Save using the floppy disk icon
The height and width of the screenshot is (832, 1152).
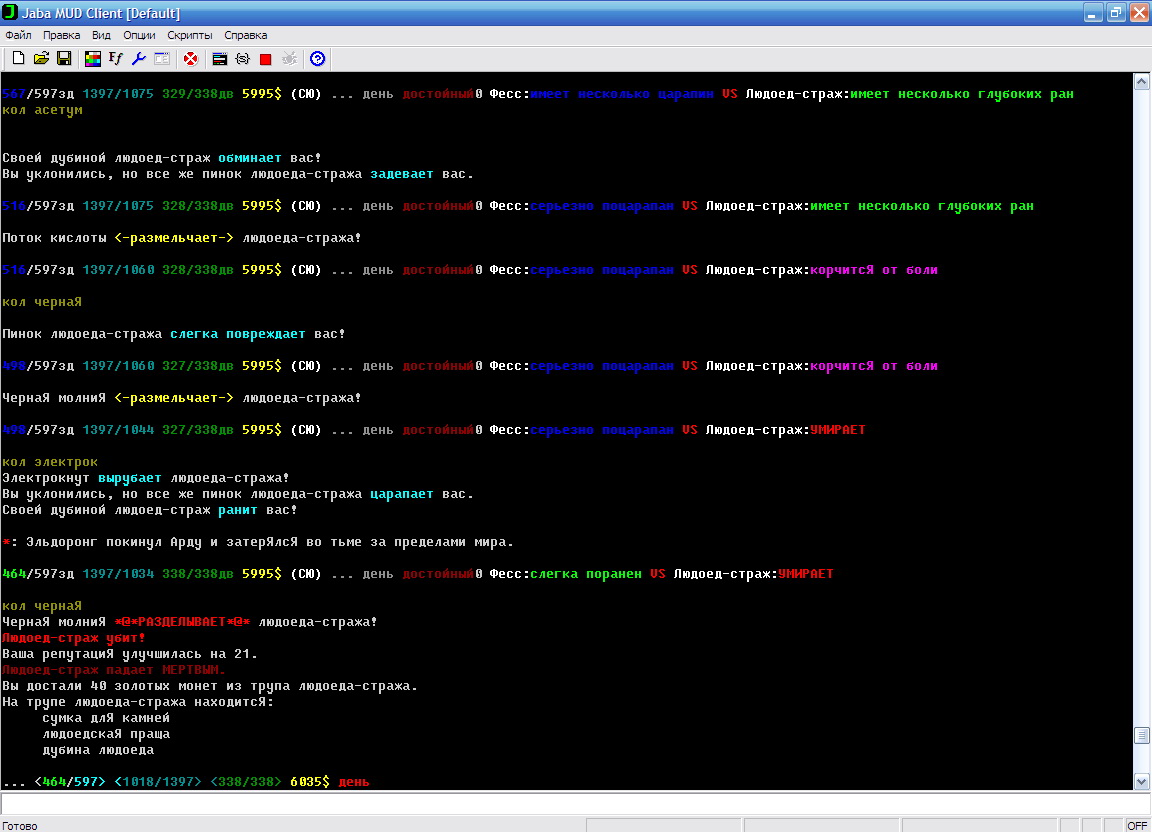point(63,59)
